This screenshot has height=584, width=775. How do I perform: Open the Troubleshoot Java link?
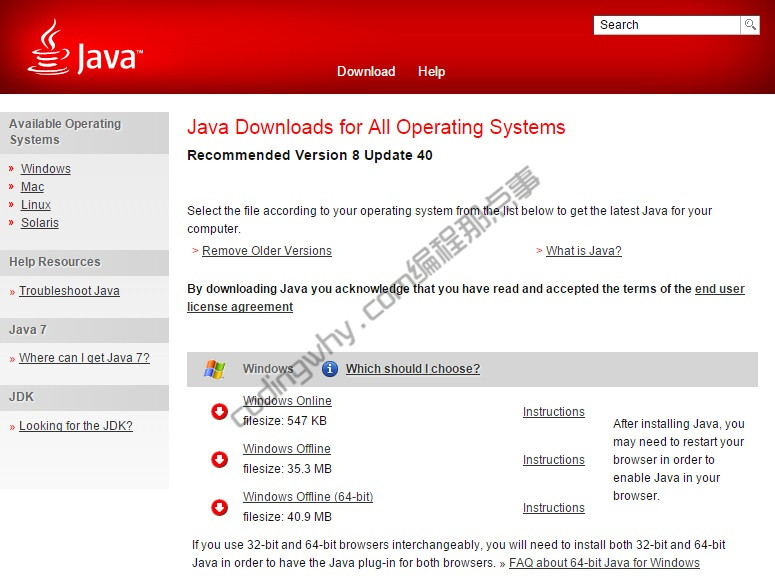click(69, 291)
